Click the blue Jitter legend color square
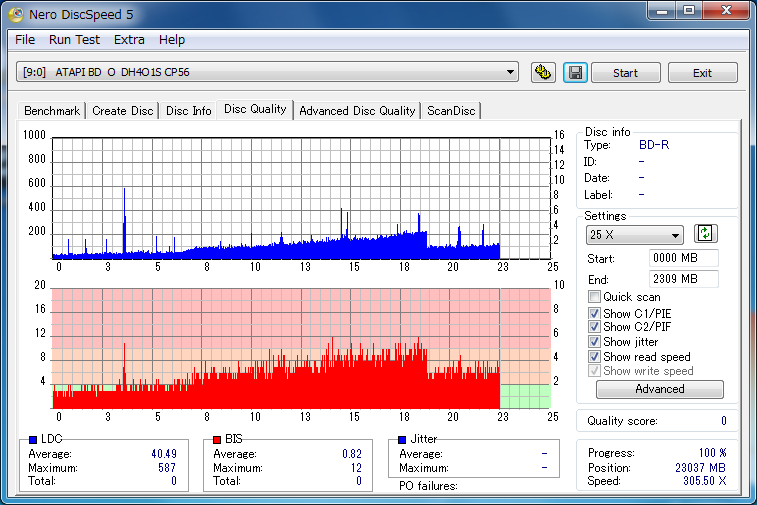757x505 pixels. 402,439
